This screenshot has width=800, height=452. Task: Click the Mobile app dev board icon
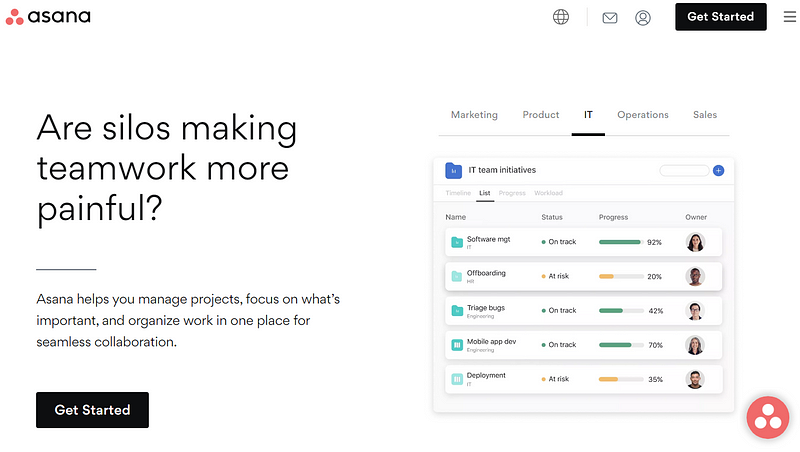point(457,345)
